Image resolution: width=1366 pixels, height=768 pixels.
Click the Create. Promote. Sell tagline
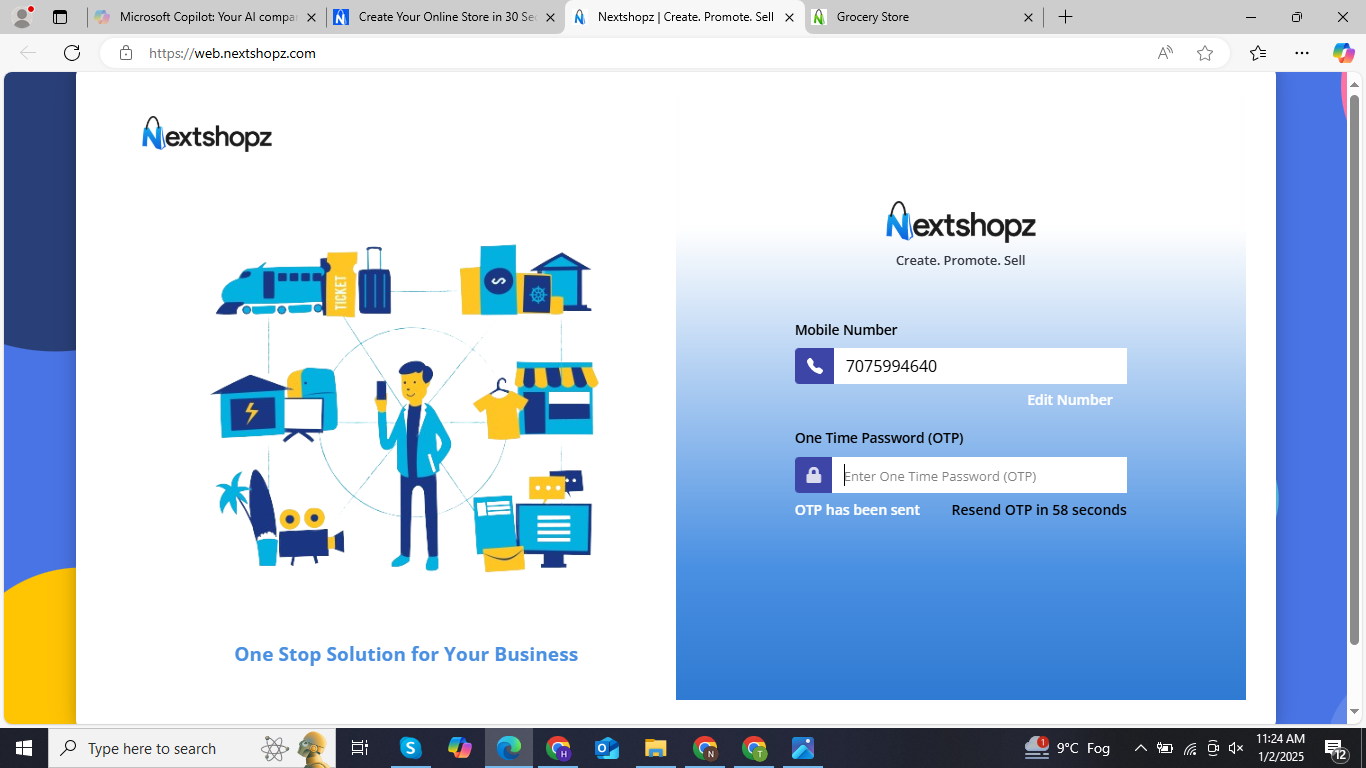pyautogui.click(x=961, y=261)
